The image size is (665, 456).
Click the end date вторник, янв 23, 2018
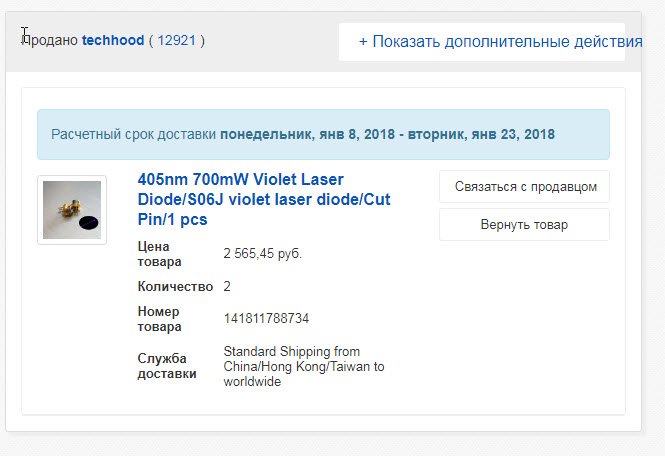coord(481,134)
